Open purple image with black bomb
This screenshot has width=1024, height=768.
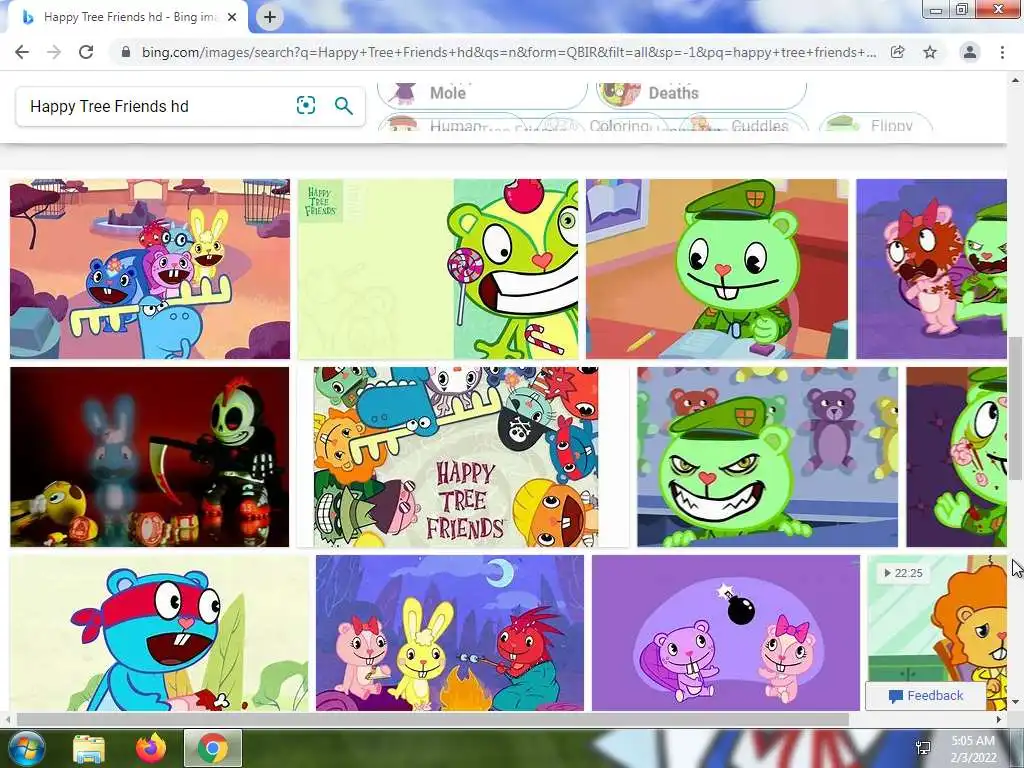pos(726,633)
